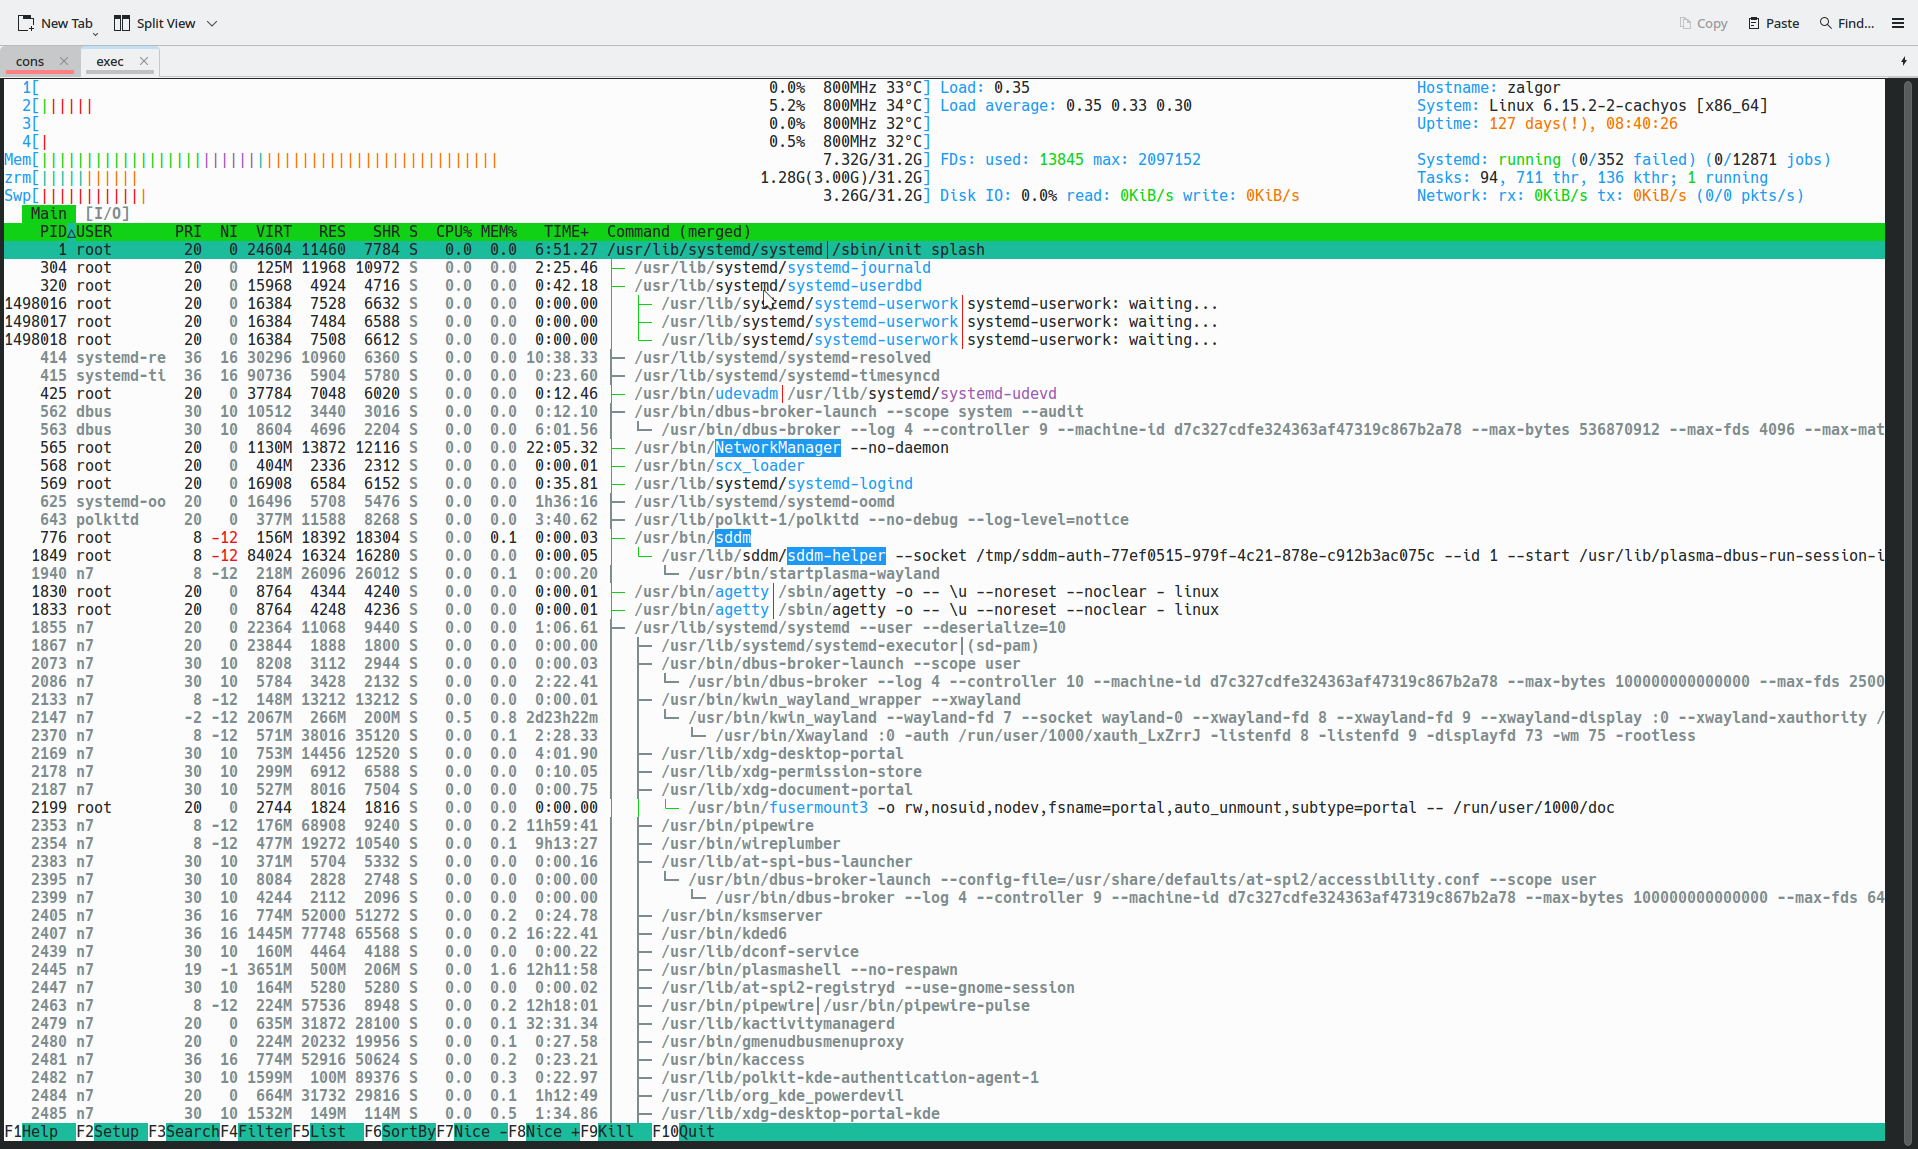Click the terminal vertical scrollbar
This screenshot has height=1149, width=1918.
tap(1910, 610)
